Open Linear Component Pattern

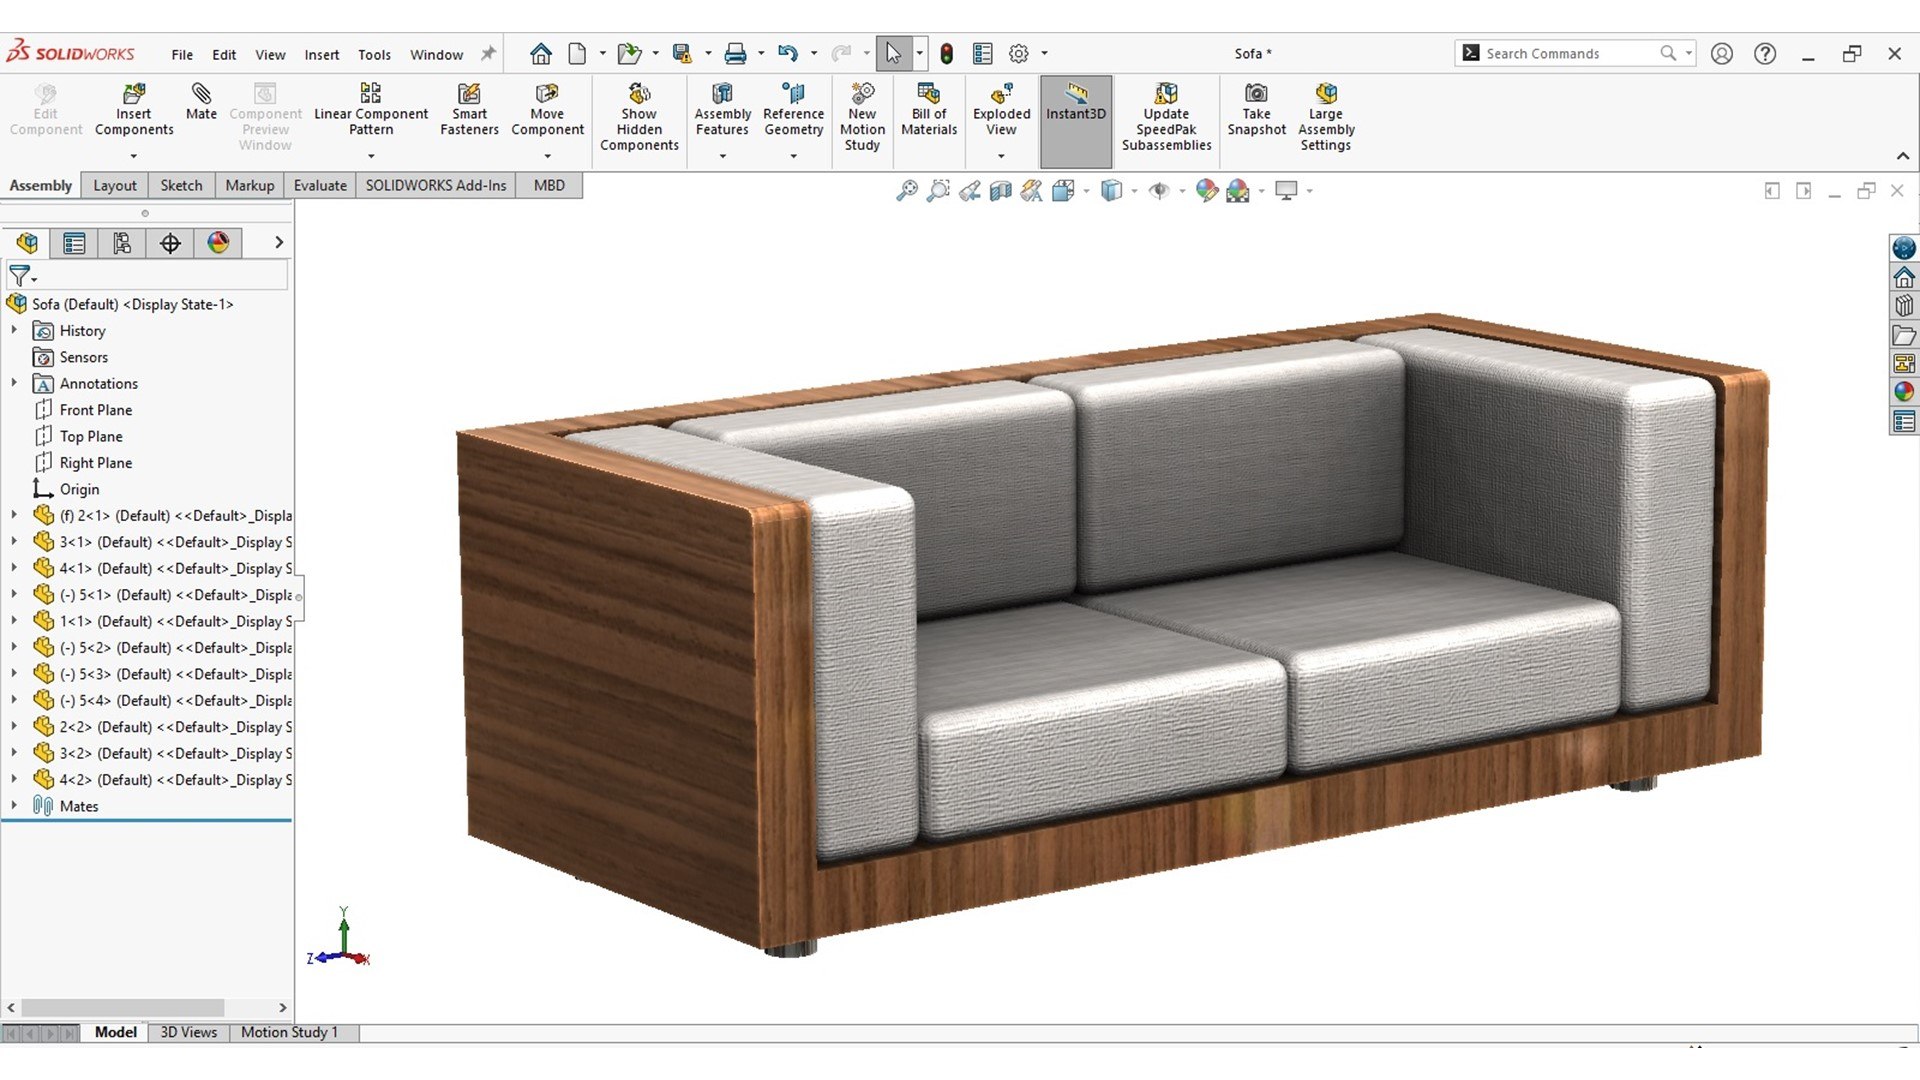tap(371, 110)
